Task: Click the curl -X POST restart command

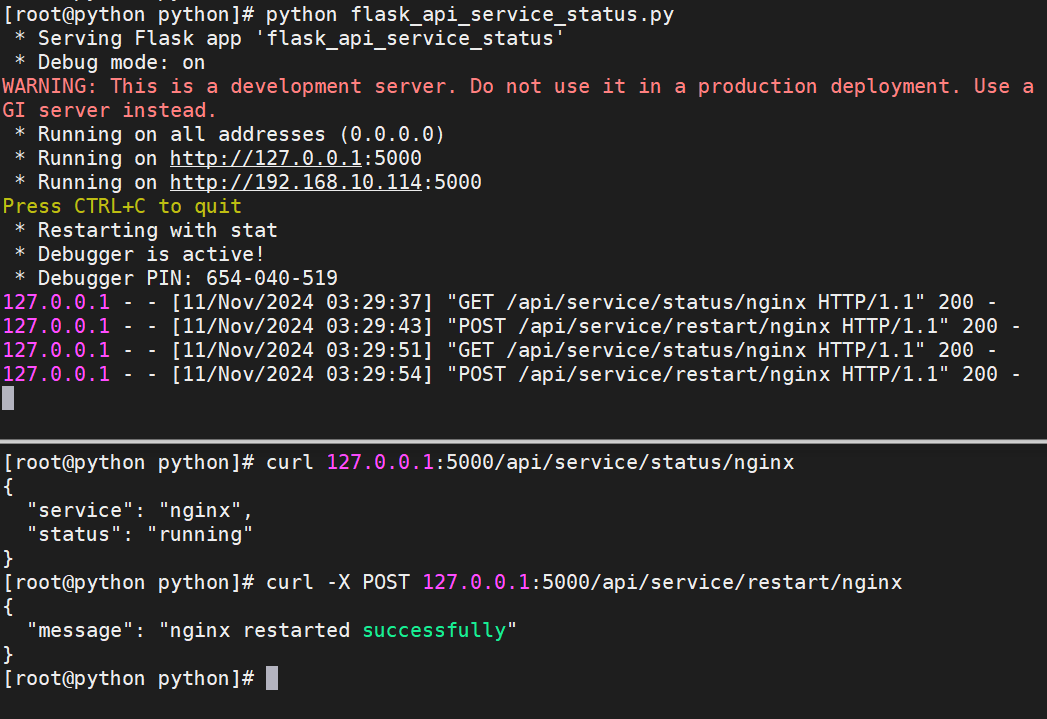Action: [x=583, y=582]
